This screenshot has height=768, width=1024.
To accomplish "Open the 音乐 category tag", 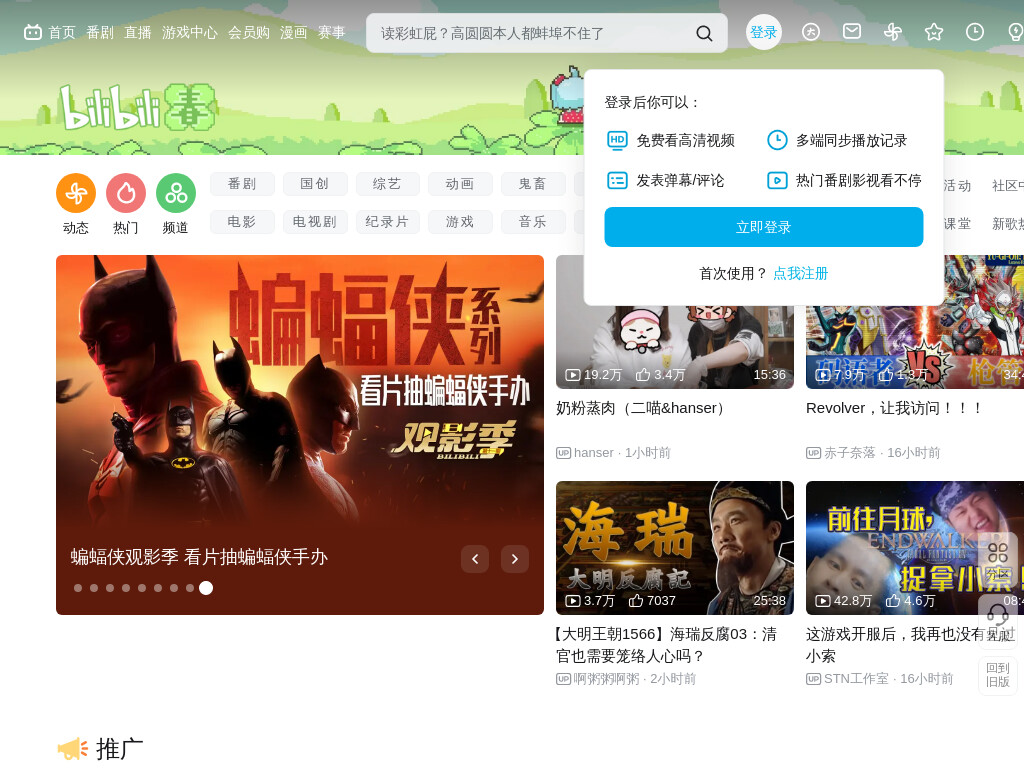I will pos(533,222).
